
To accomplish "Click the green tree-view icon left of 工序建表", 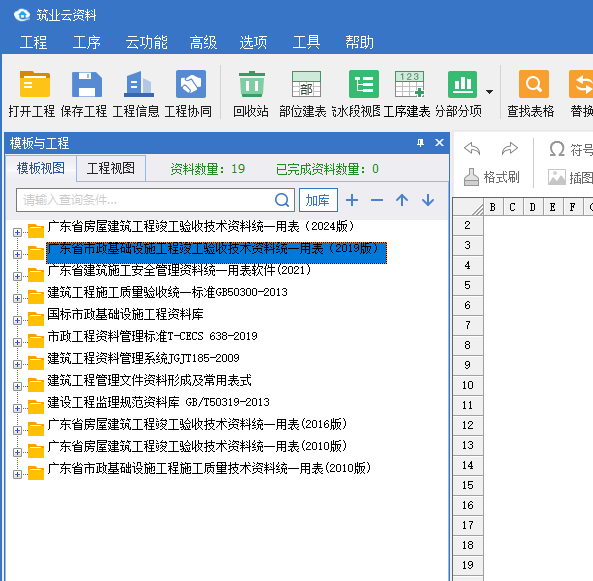I will coord(363,84).
